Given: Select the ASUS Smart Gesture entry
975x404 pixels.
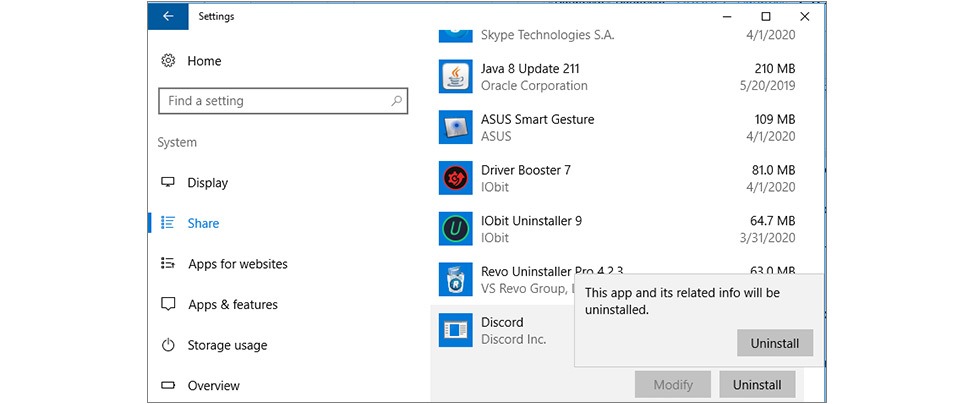Looking at the screenshot, I should click(x=617, y=127).
